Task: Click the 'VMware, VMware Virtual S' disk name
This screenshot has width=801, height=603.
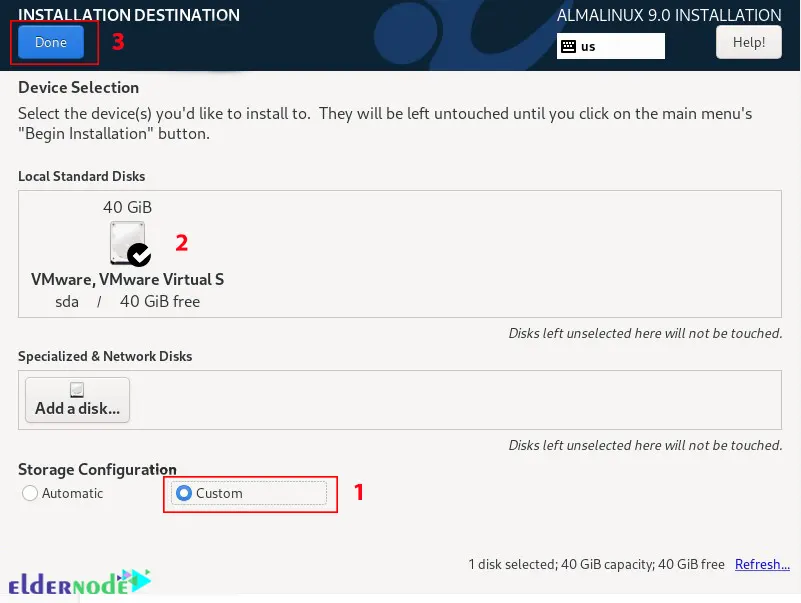Action: (127, 280)
